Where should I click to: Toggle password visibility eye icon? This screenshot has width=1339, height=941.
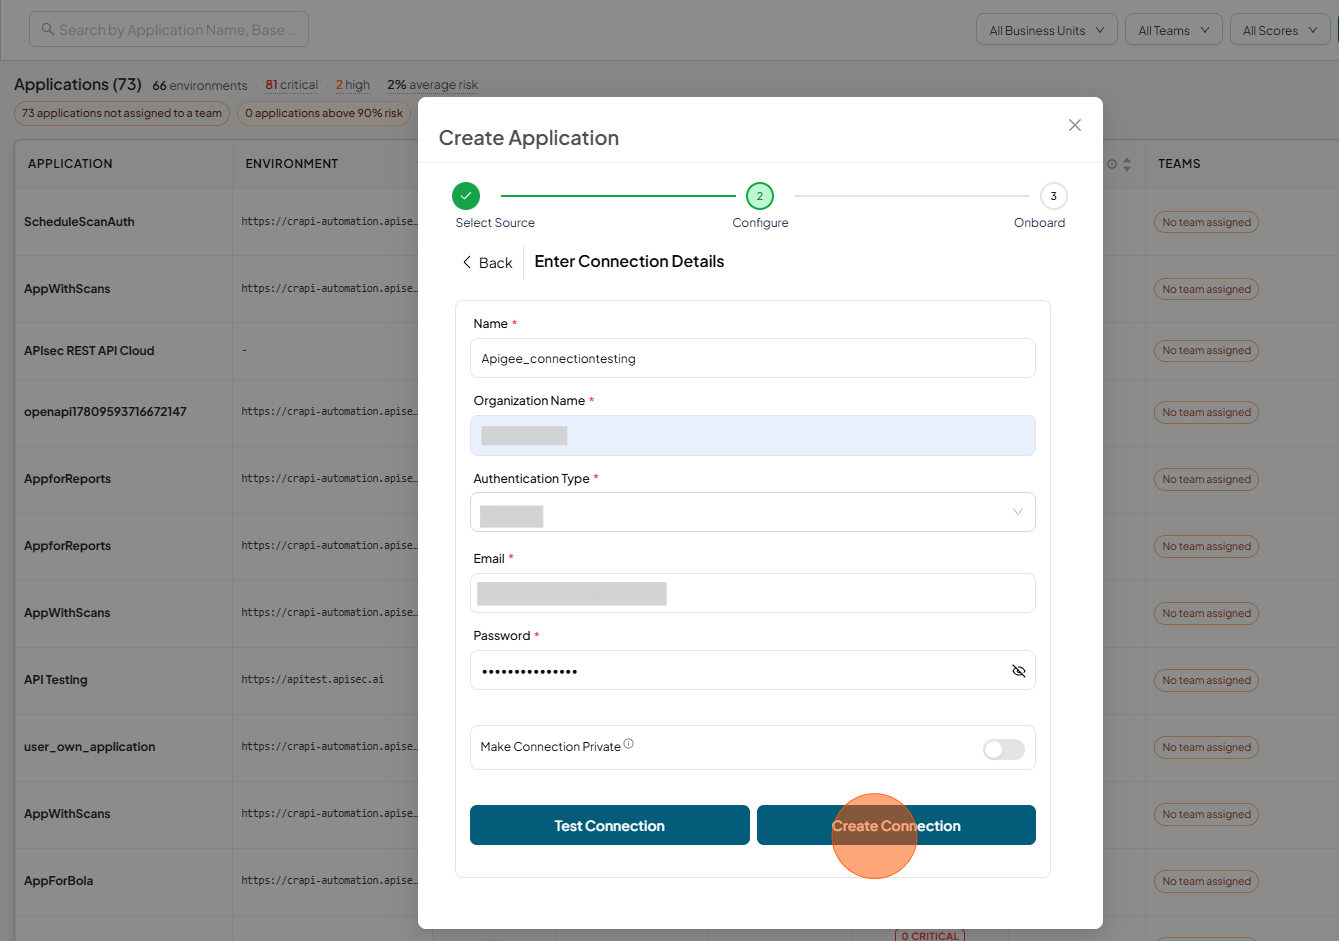tap(1019, 671)
